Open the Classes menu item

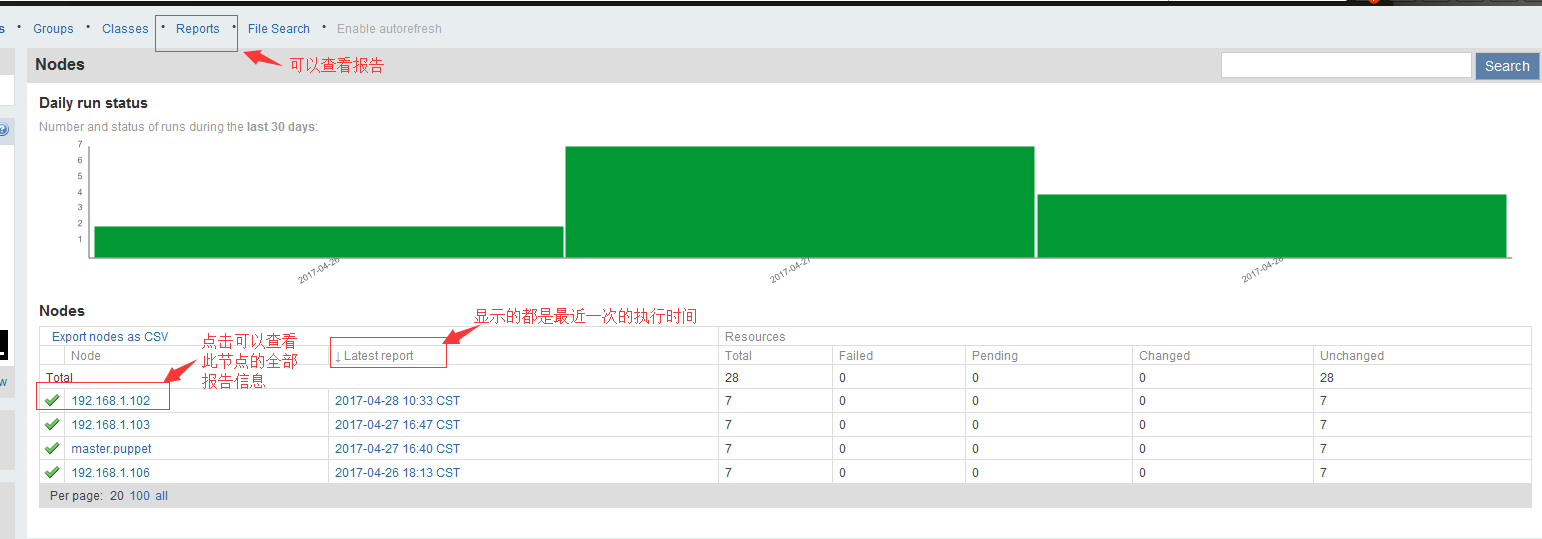(x=125, y=29)
